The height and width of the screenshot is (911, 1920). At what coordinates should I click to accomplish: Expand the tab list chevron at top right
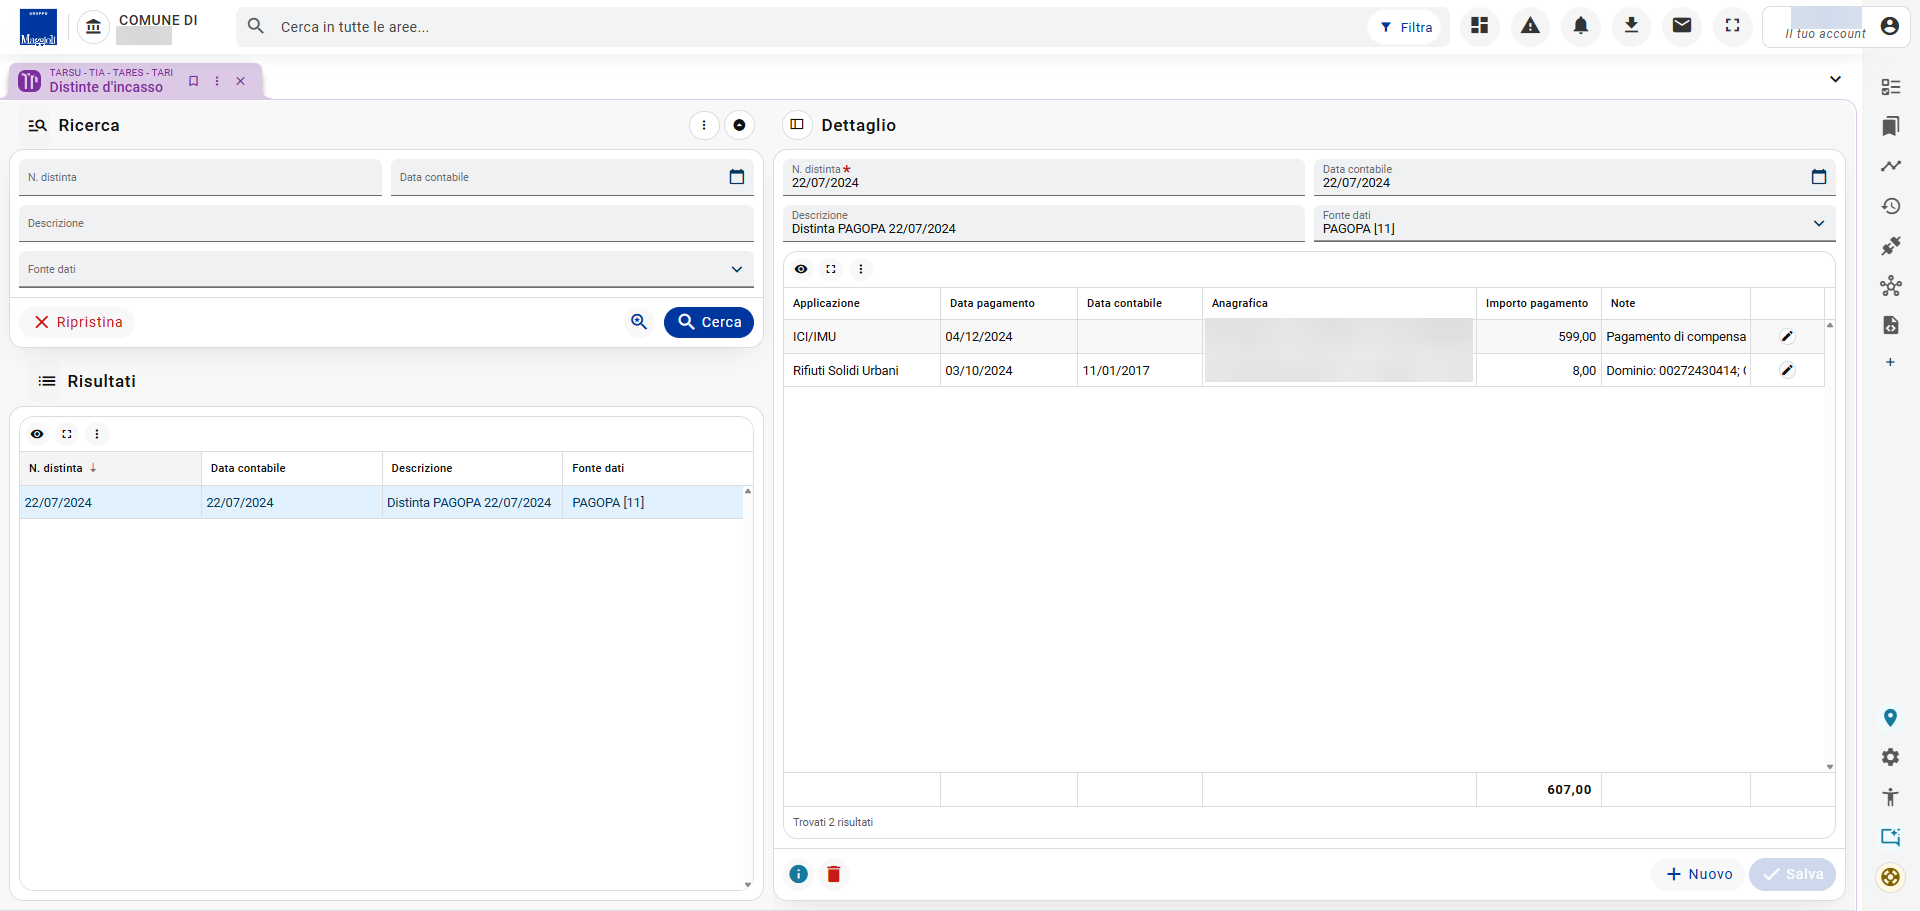tap(1835, 79)
